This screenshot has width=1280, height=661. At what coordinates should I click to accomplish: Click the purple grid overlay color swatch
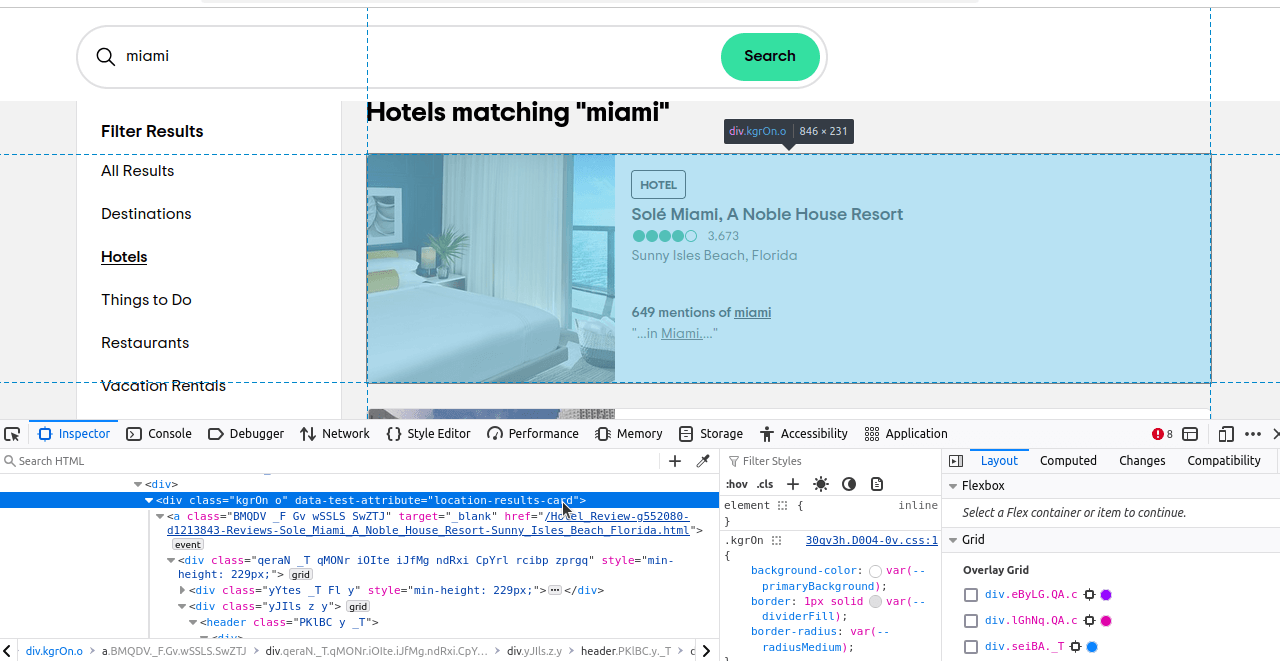coord(1106,595)
